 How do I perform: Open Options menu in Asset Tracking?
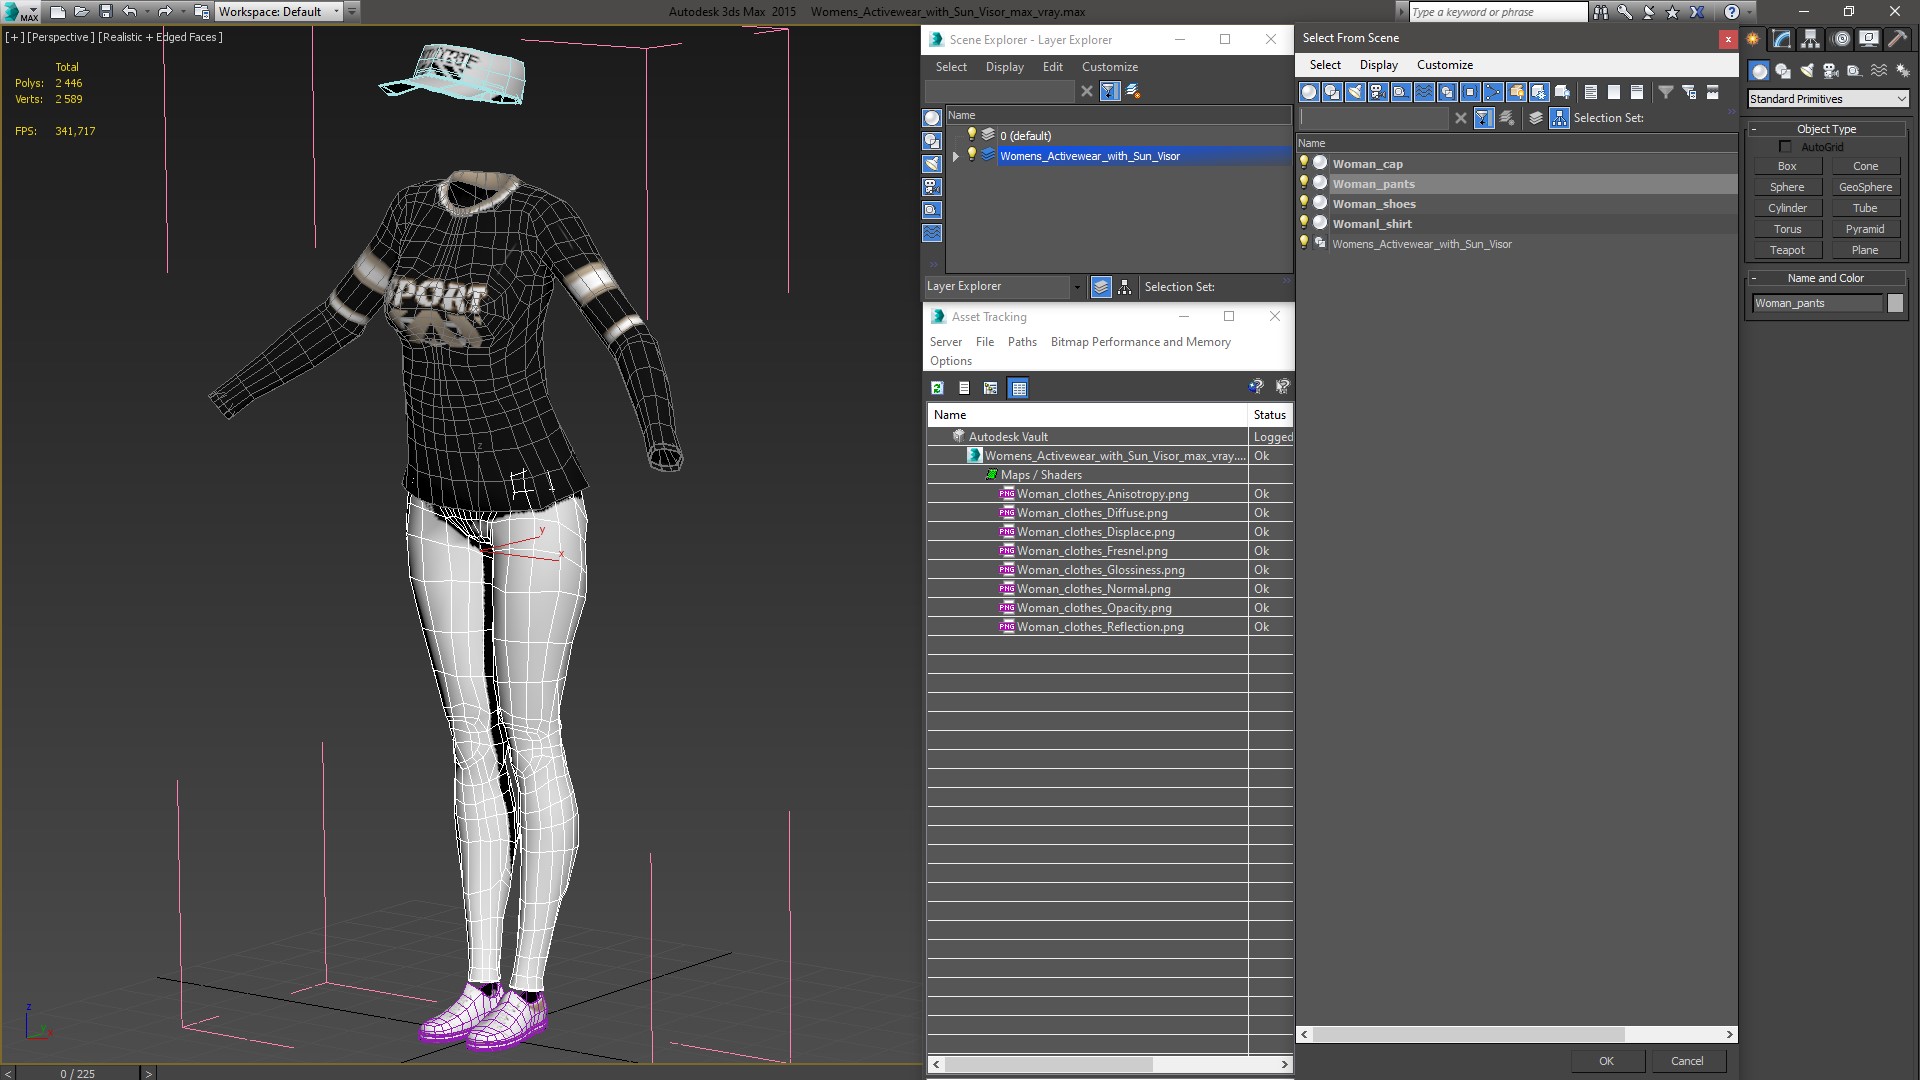coord(951,361)
